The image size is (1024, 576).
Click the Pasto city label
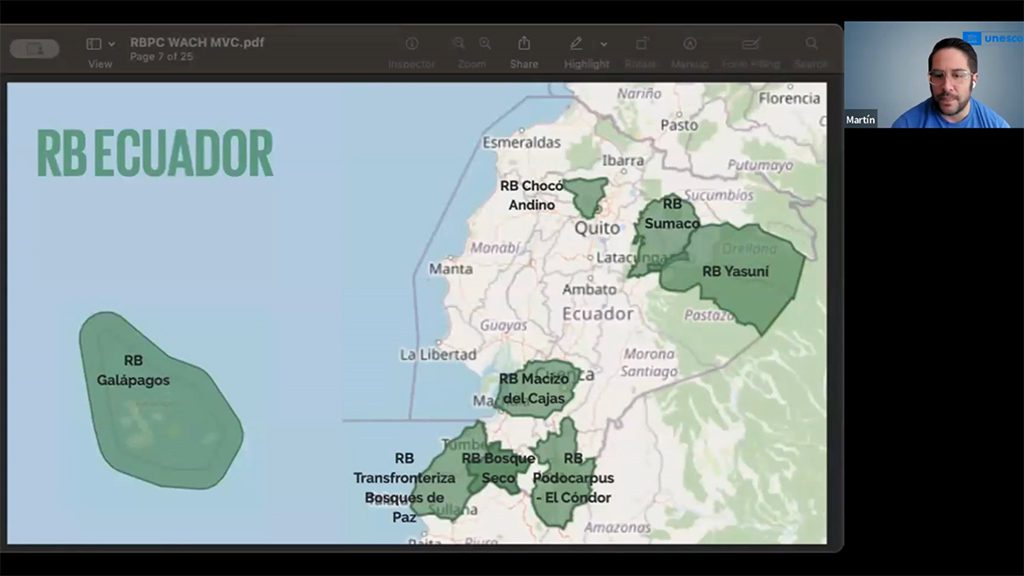679,125
